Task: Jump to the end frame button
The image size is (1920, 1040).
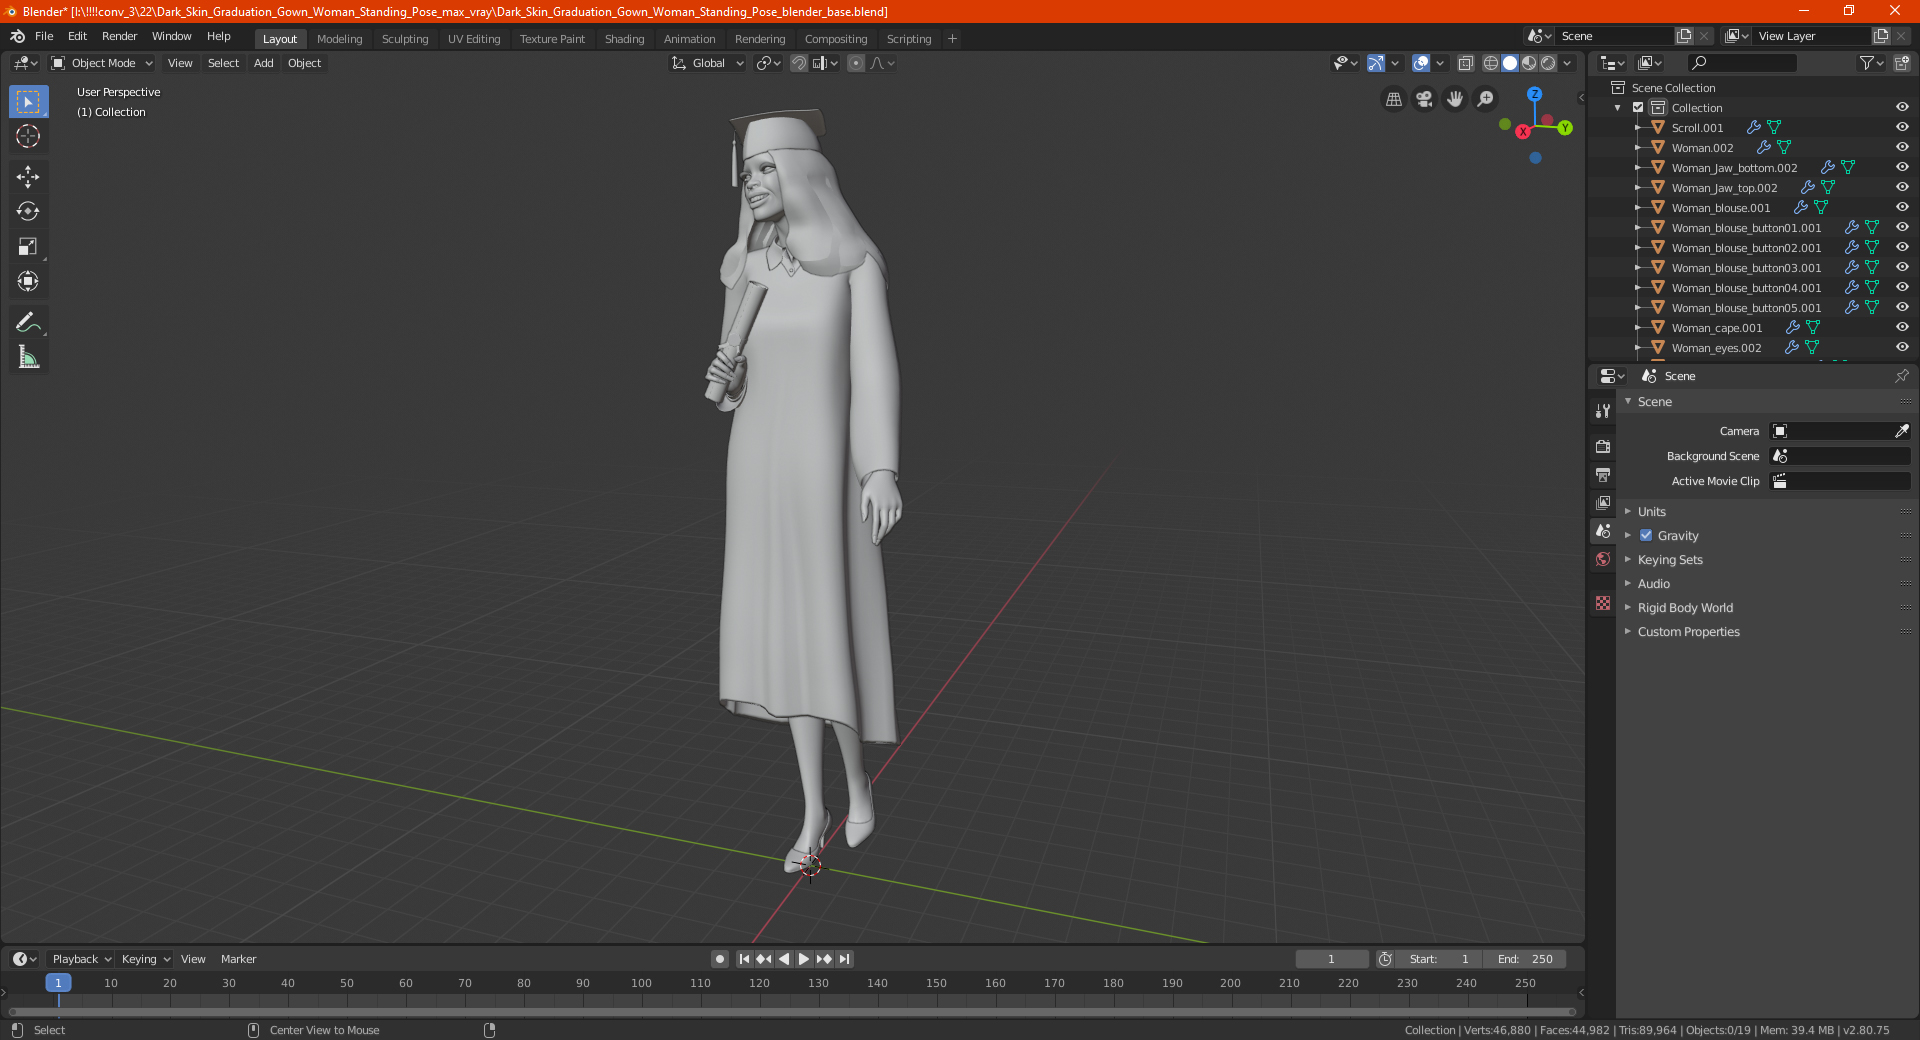Action: tap(844, 959)
